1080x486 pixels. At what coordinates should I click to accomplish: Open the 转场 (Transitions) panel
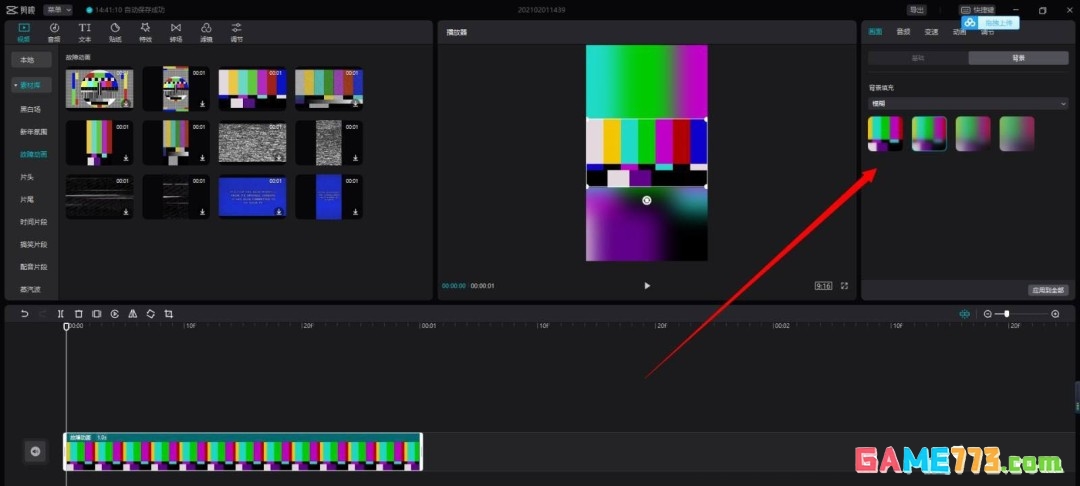pos(176,31)
